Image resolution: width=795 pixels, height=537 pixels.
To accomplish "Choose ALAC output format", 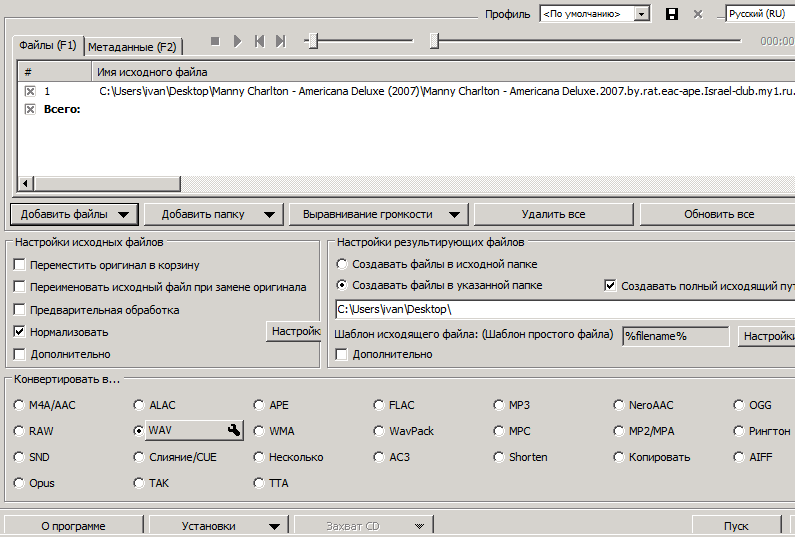I will point(139,405).
